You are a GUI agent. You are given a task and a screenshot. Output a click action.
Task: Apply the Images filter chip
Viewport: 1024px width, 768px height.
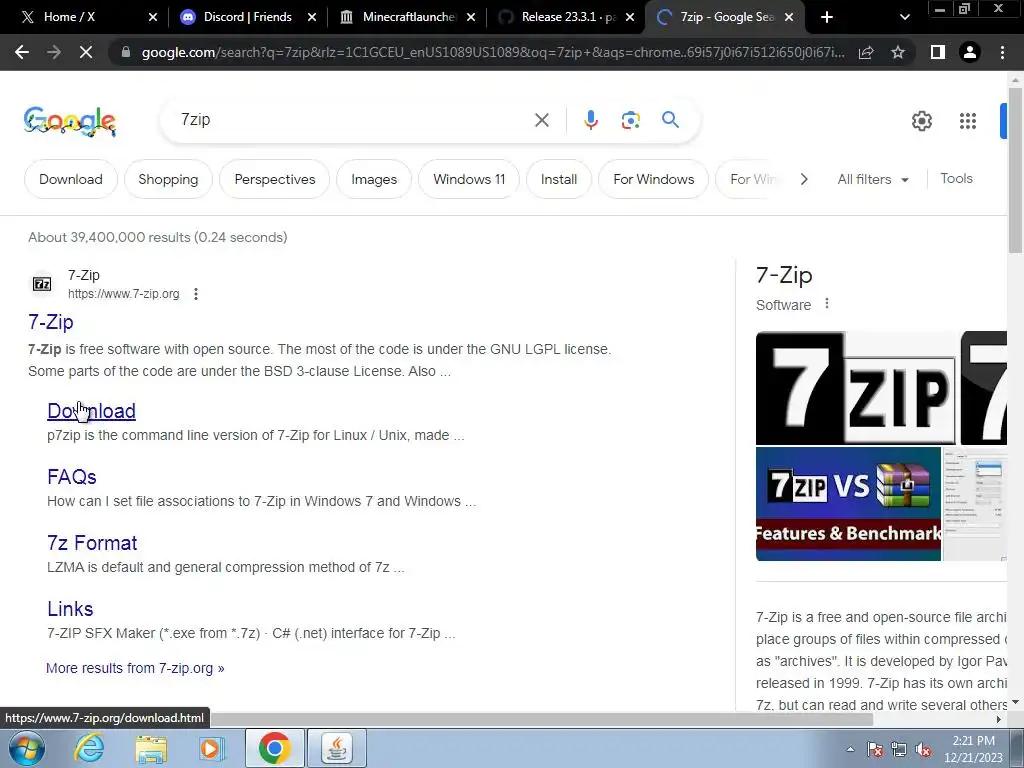[x=374, y=179]
